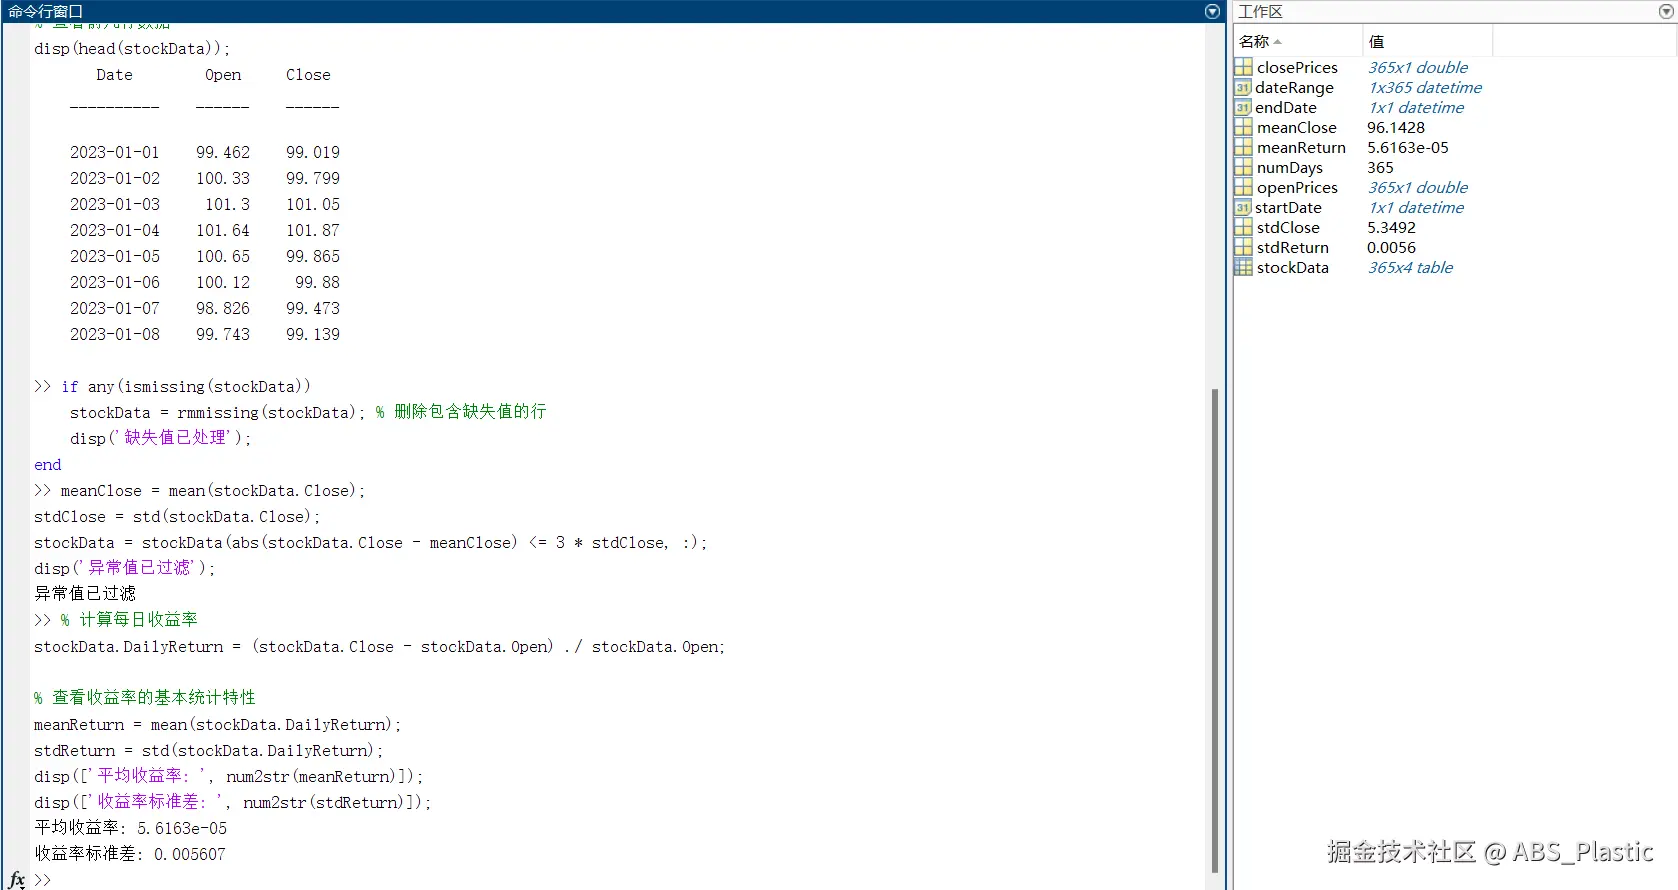
Task: Click the stockData.DailyReturn assignment line
Action: (x=379, y=647)
